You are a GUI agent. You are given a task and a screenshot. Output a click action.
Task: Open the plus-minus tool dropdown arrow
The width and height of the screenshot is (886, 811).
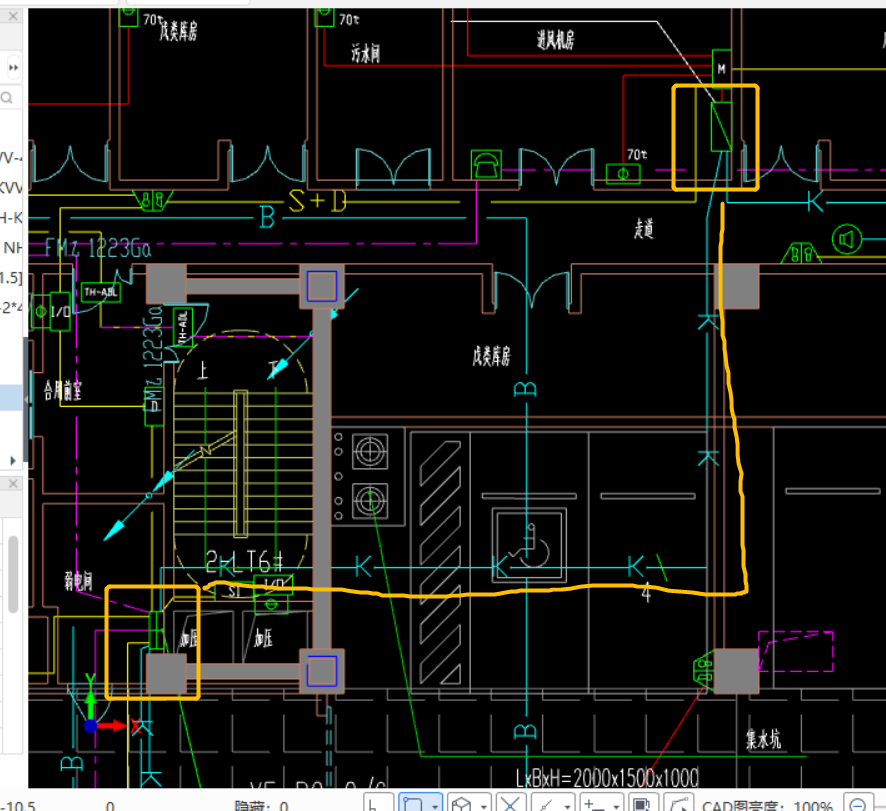pos(616,805)
